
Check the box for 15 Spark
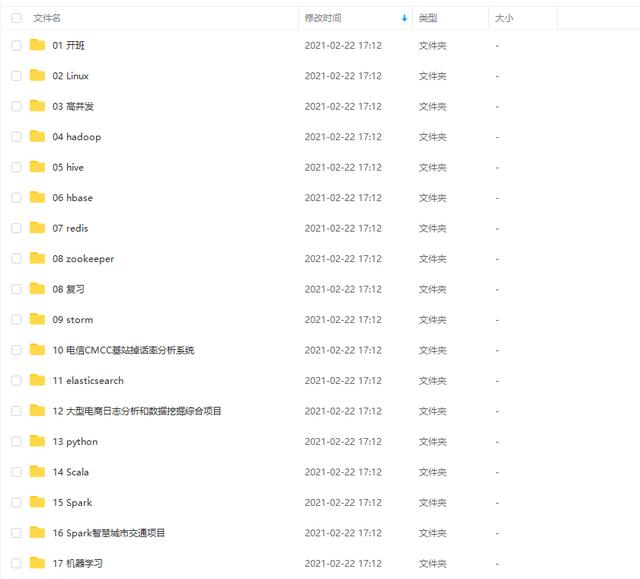(x=16, y=502)
